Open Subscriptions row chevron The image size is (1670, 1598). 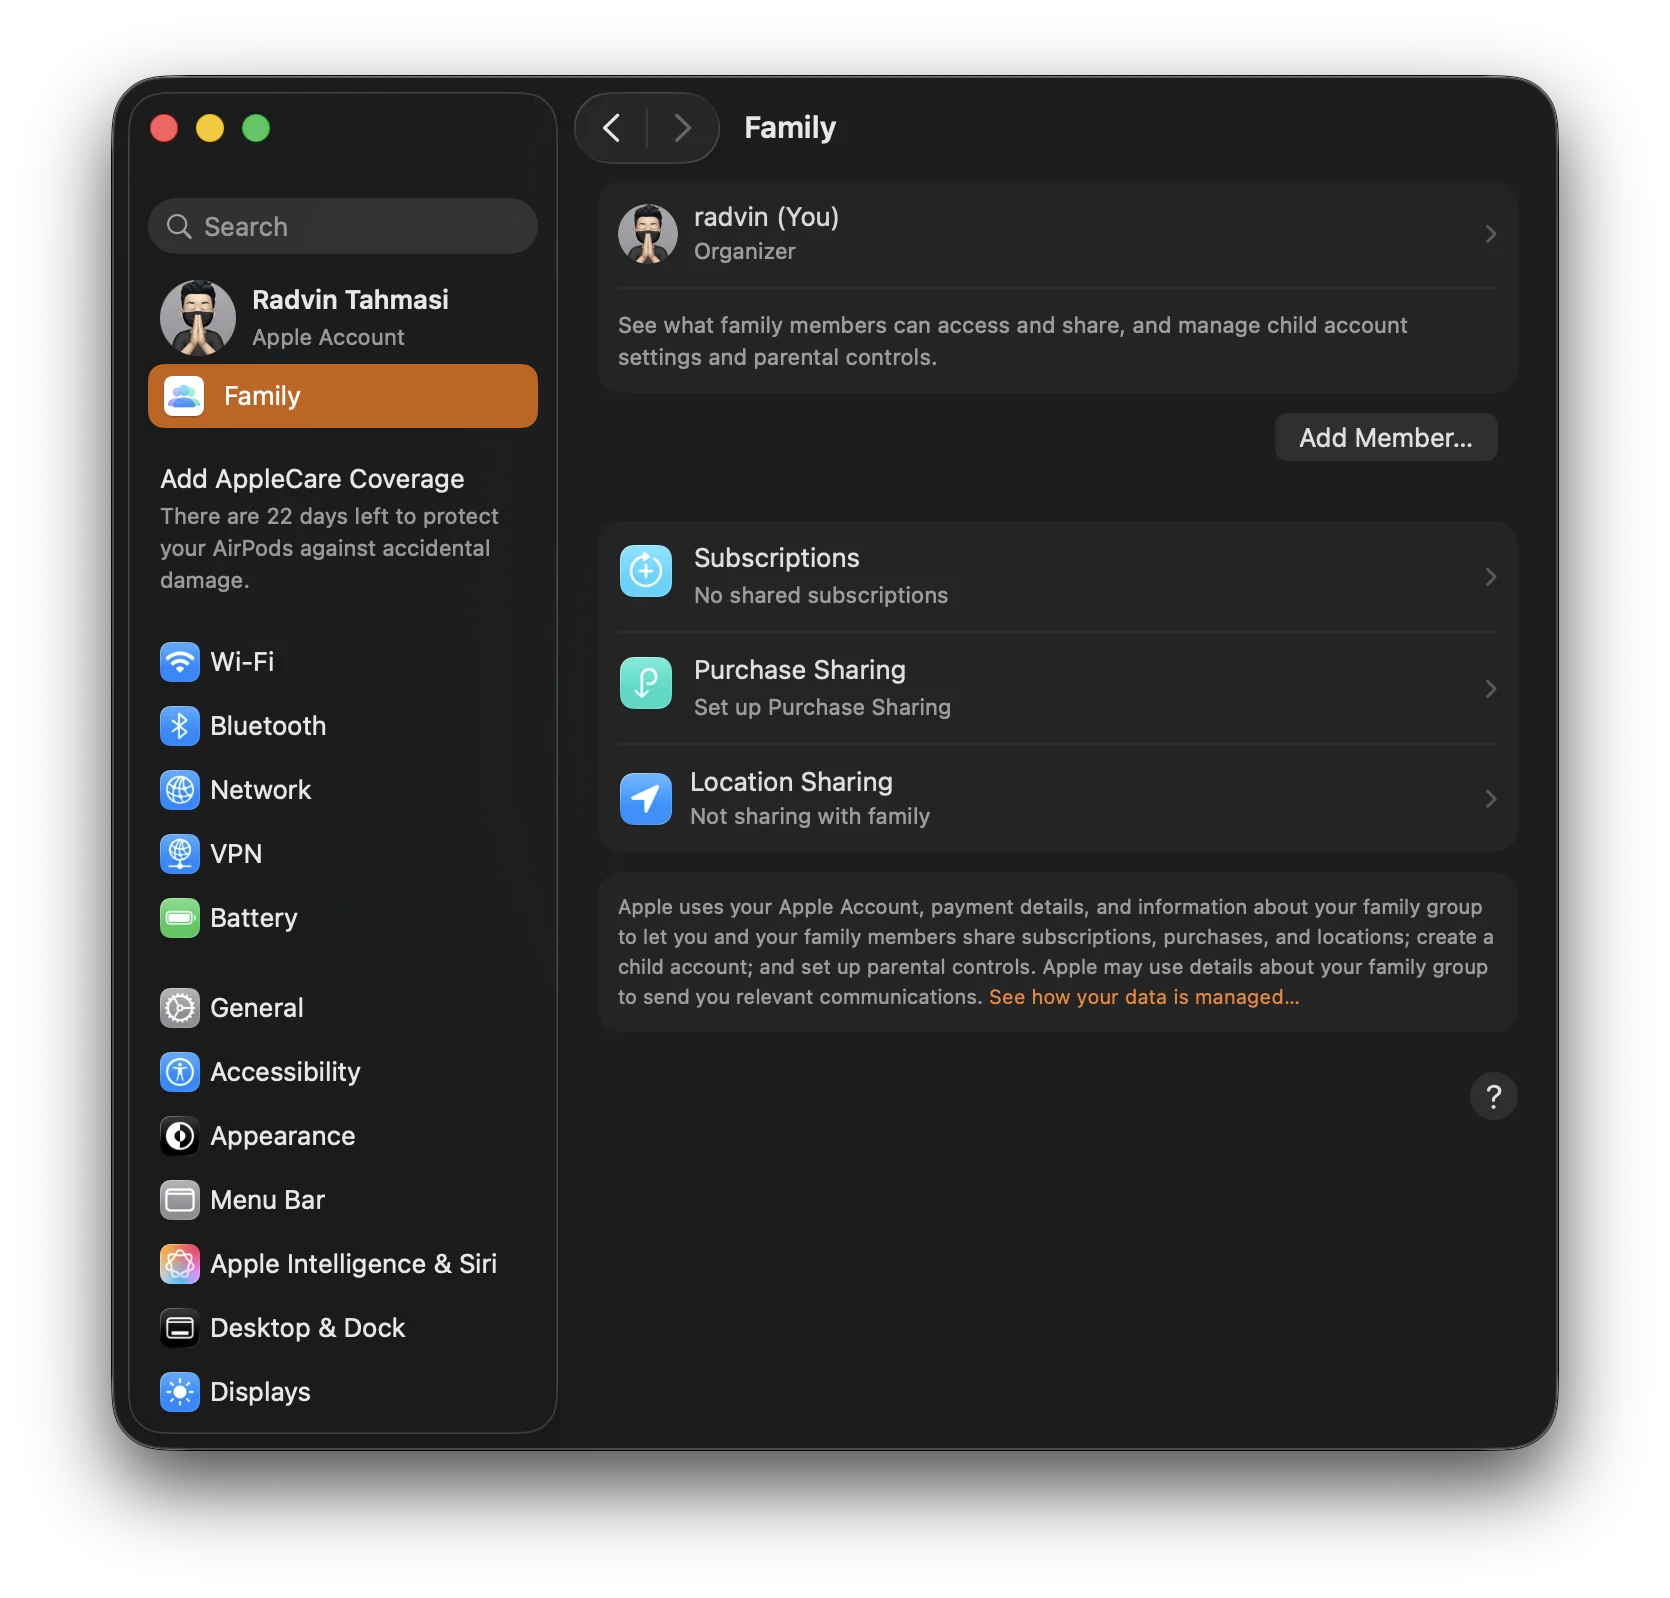[x=1490, y=577]
